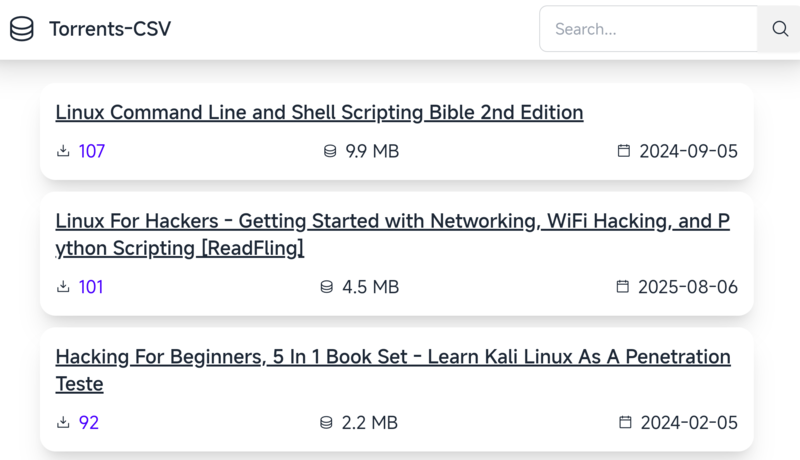The width and height of the screenshot is (800, 460).
Task: Click the 101 seeders magnet link
Action: click(x=91, y=287)
